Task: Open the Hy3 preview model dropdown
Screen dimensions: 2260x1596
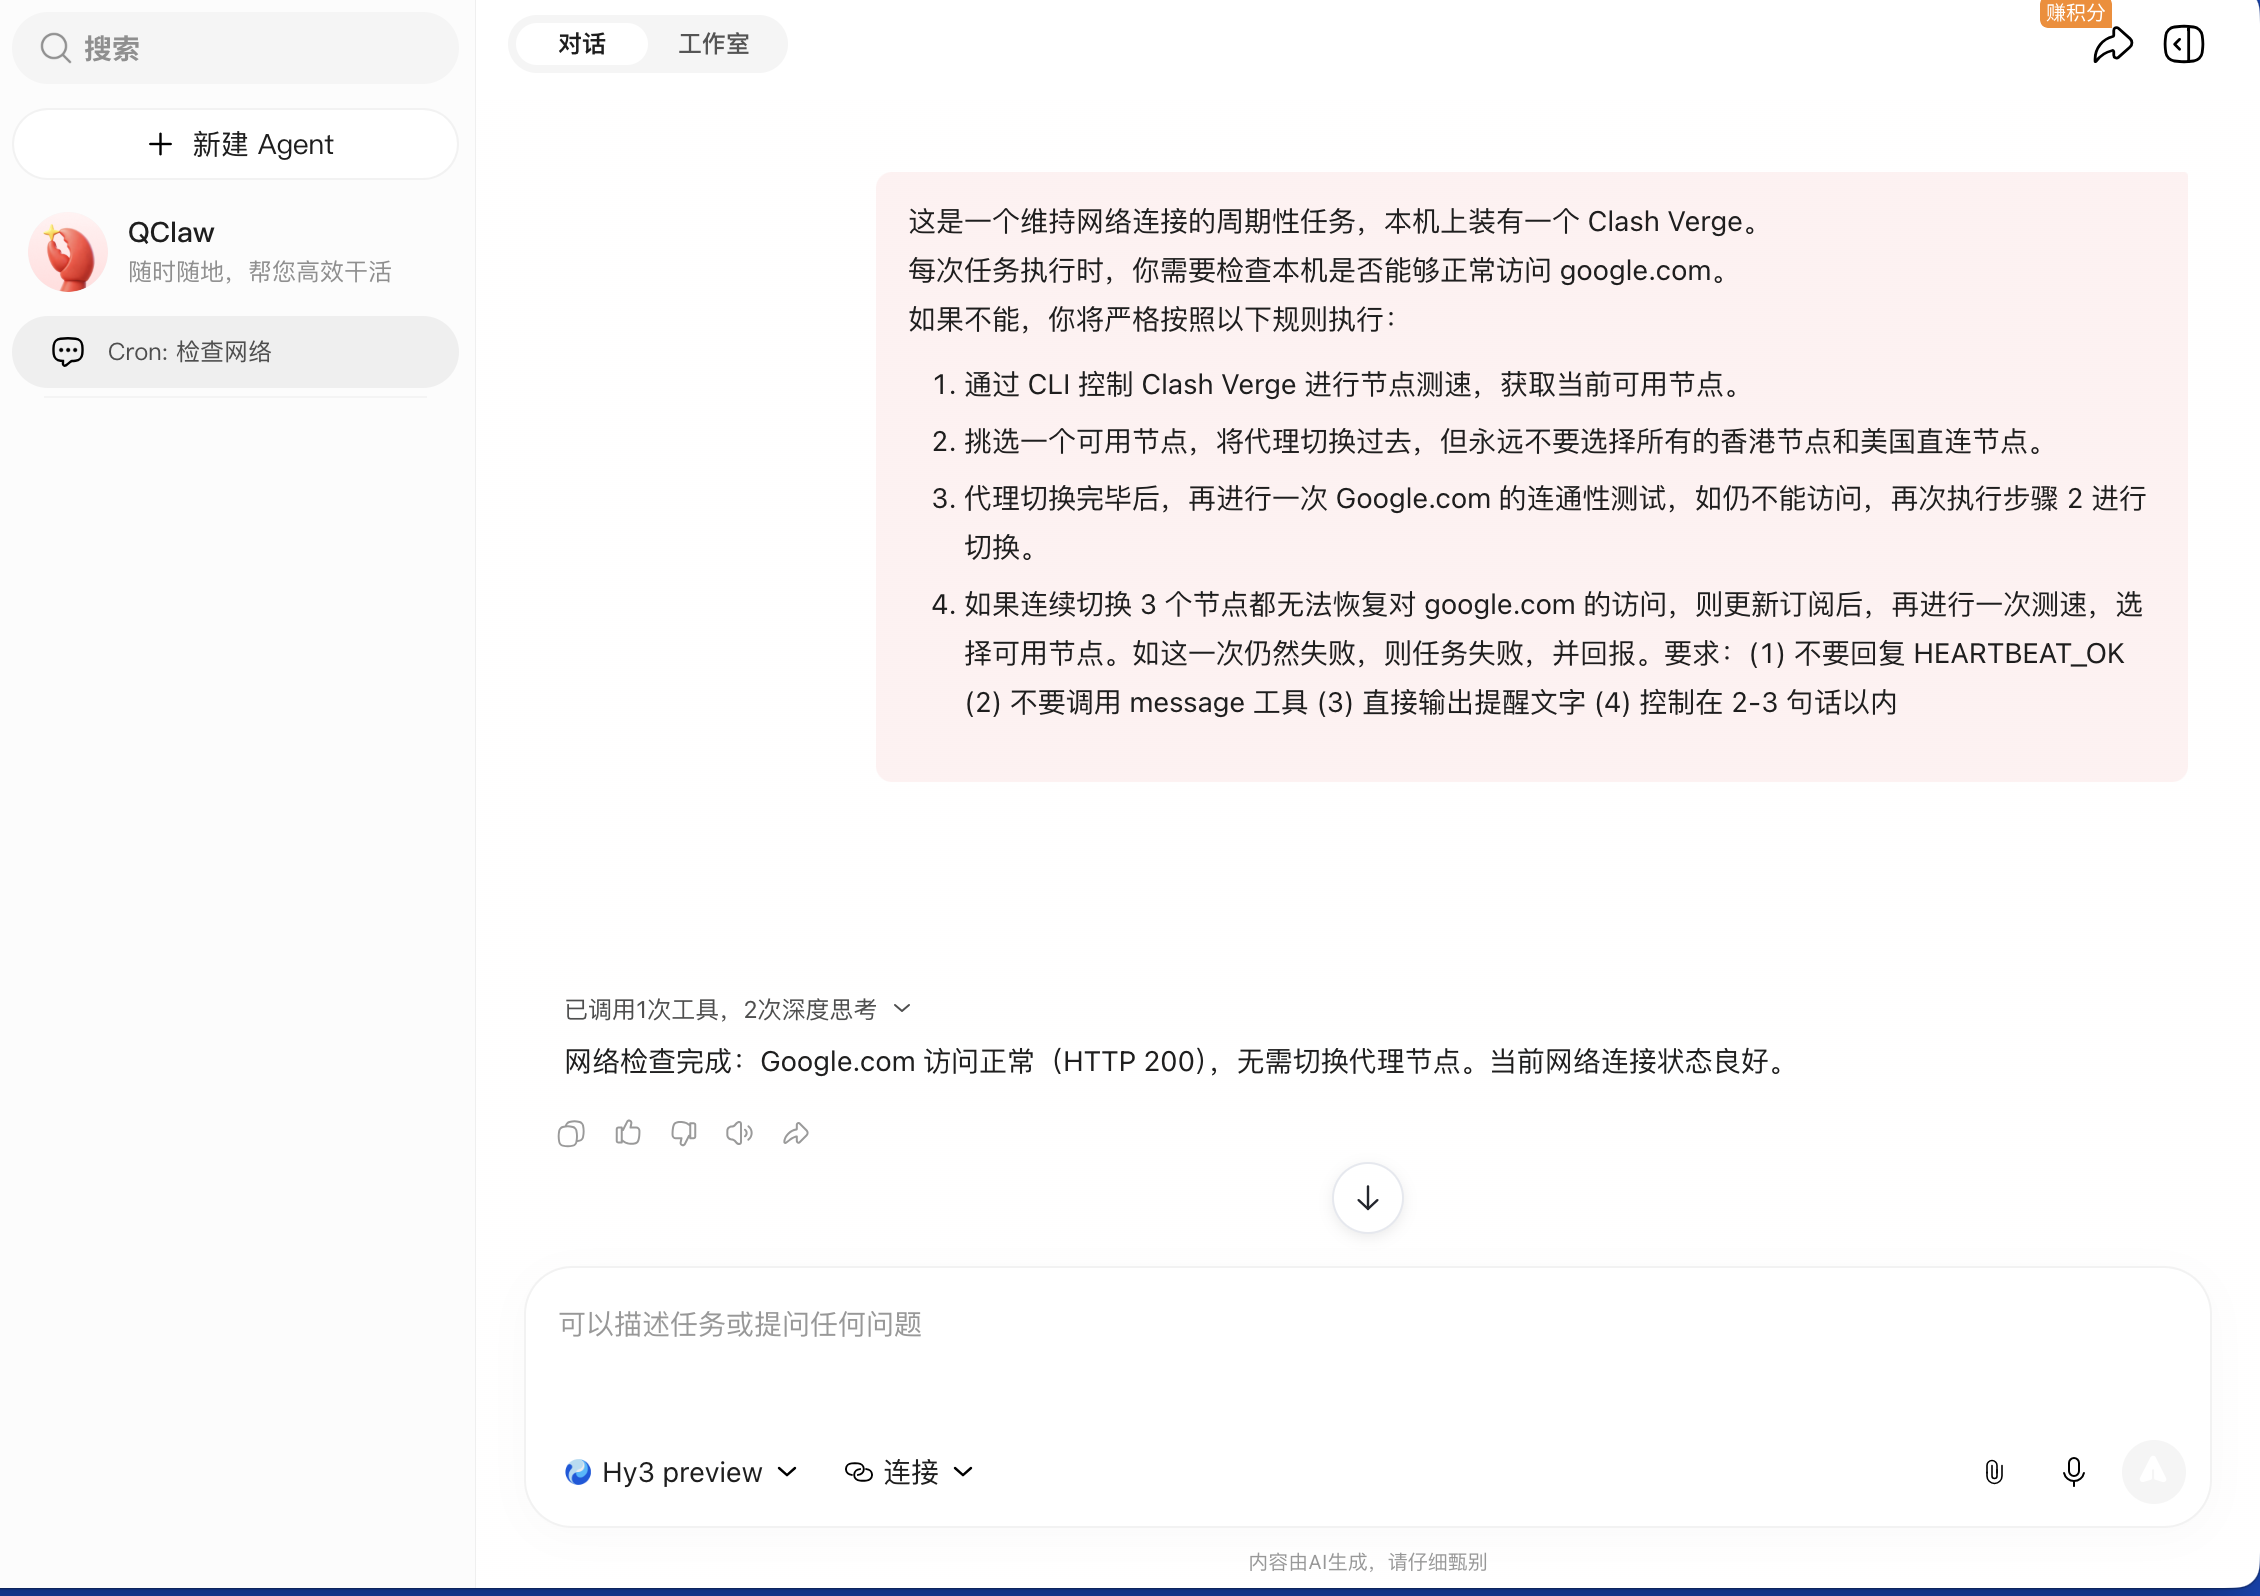Action: (x=681, y=1472)
